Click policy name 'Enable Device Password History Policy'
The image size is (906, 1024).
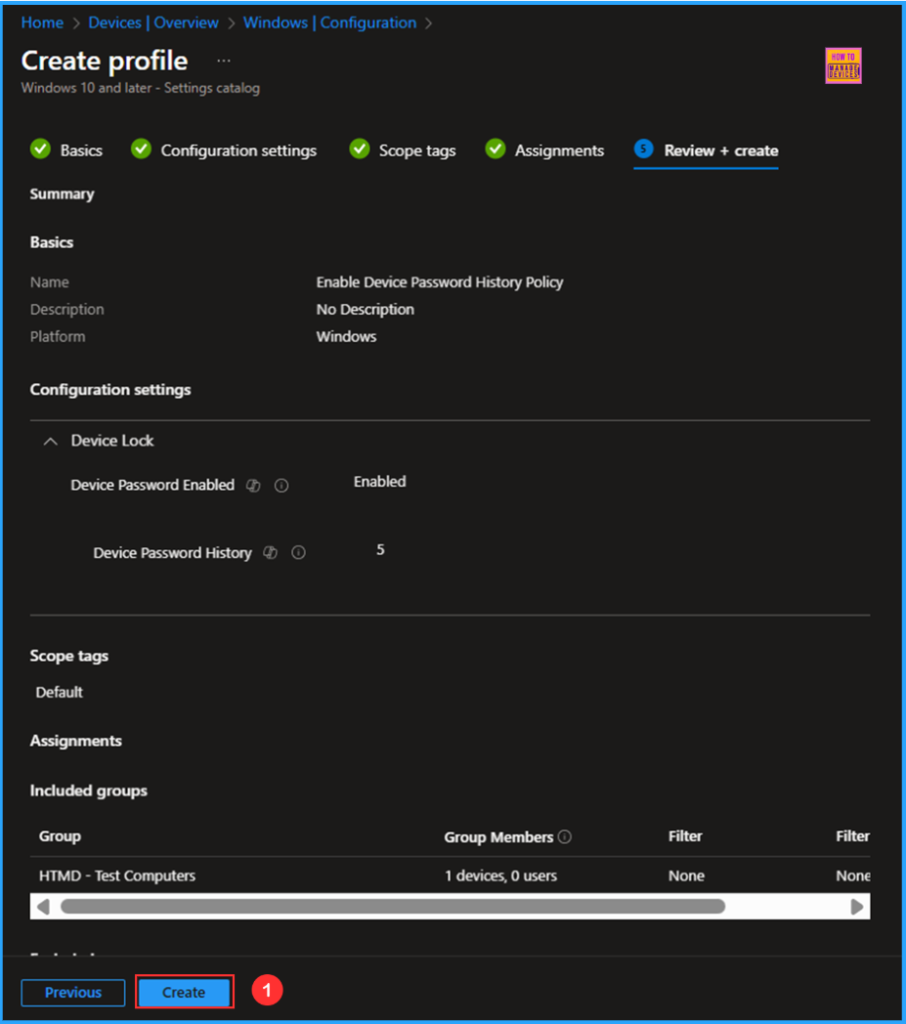tap(440, 282)
